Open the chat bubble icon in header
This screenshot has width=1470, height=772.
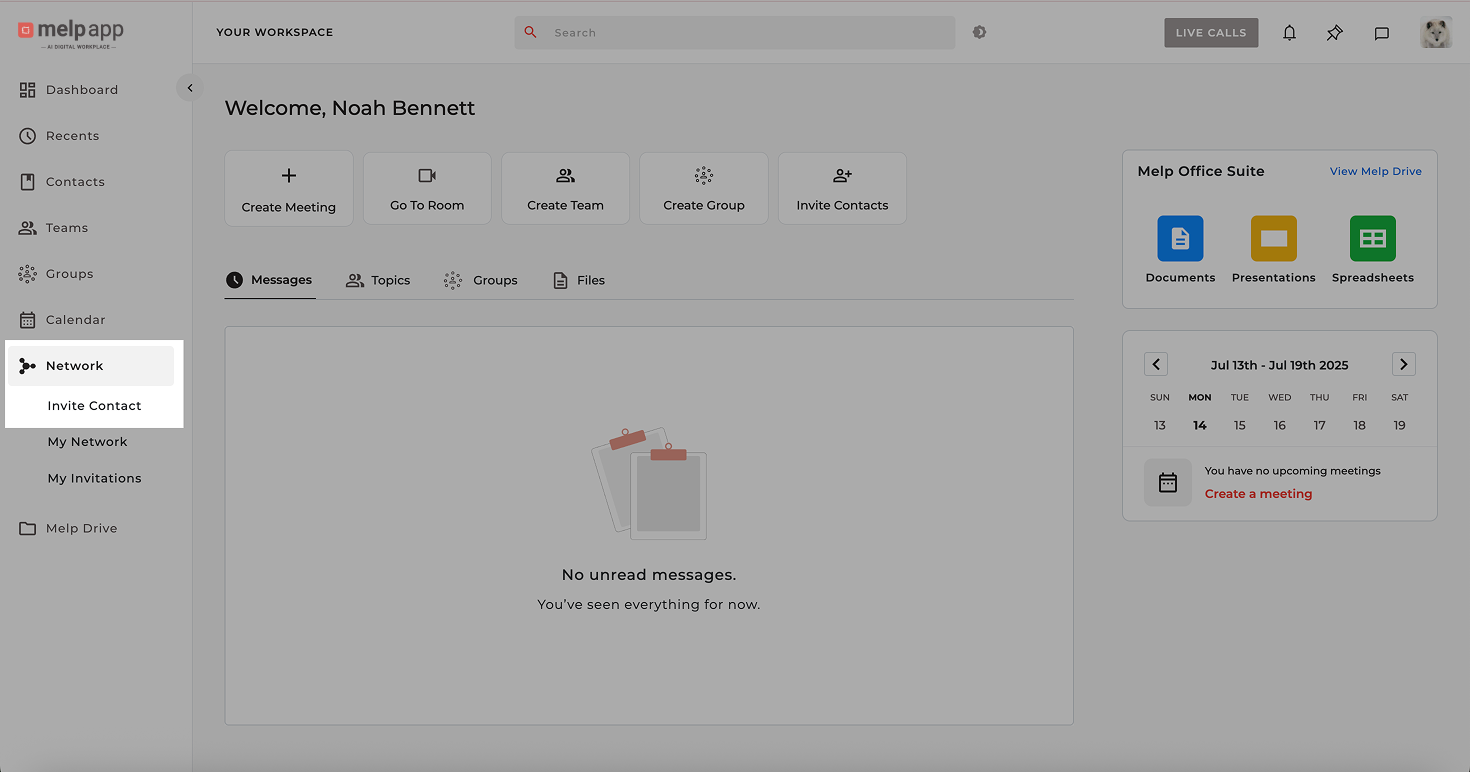(x=1381, y=33)
